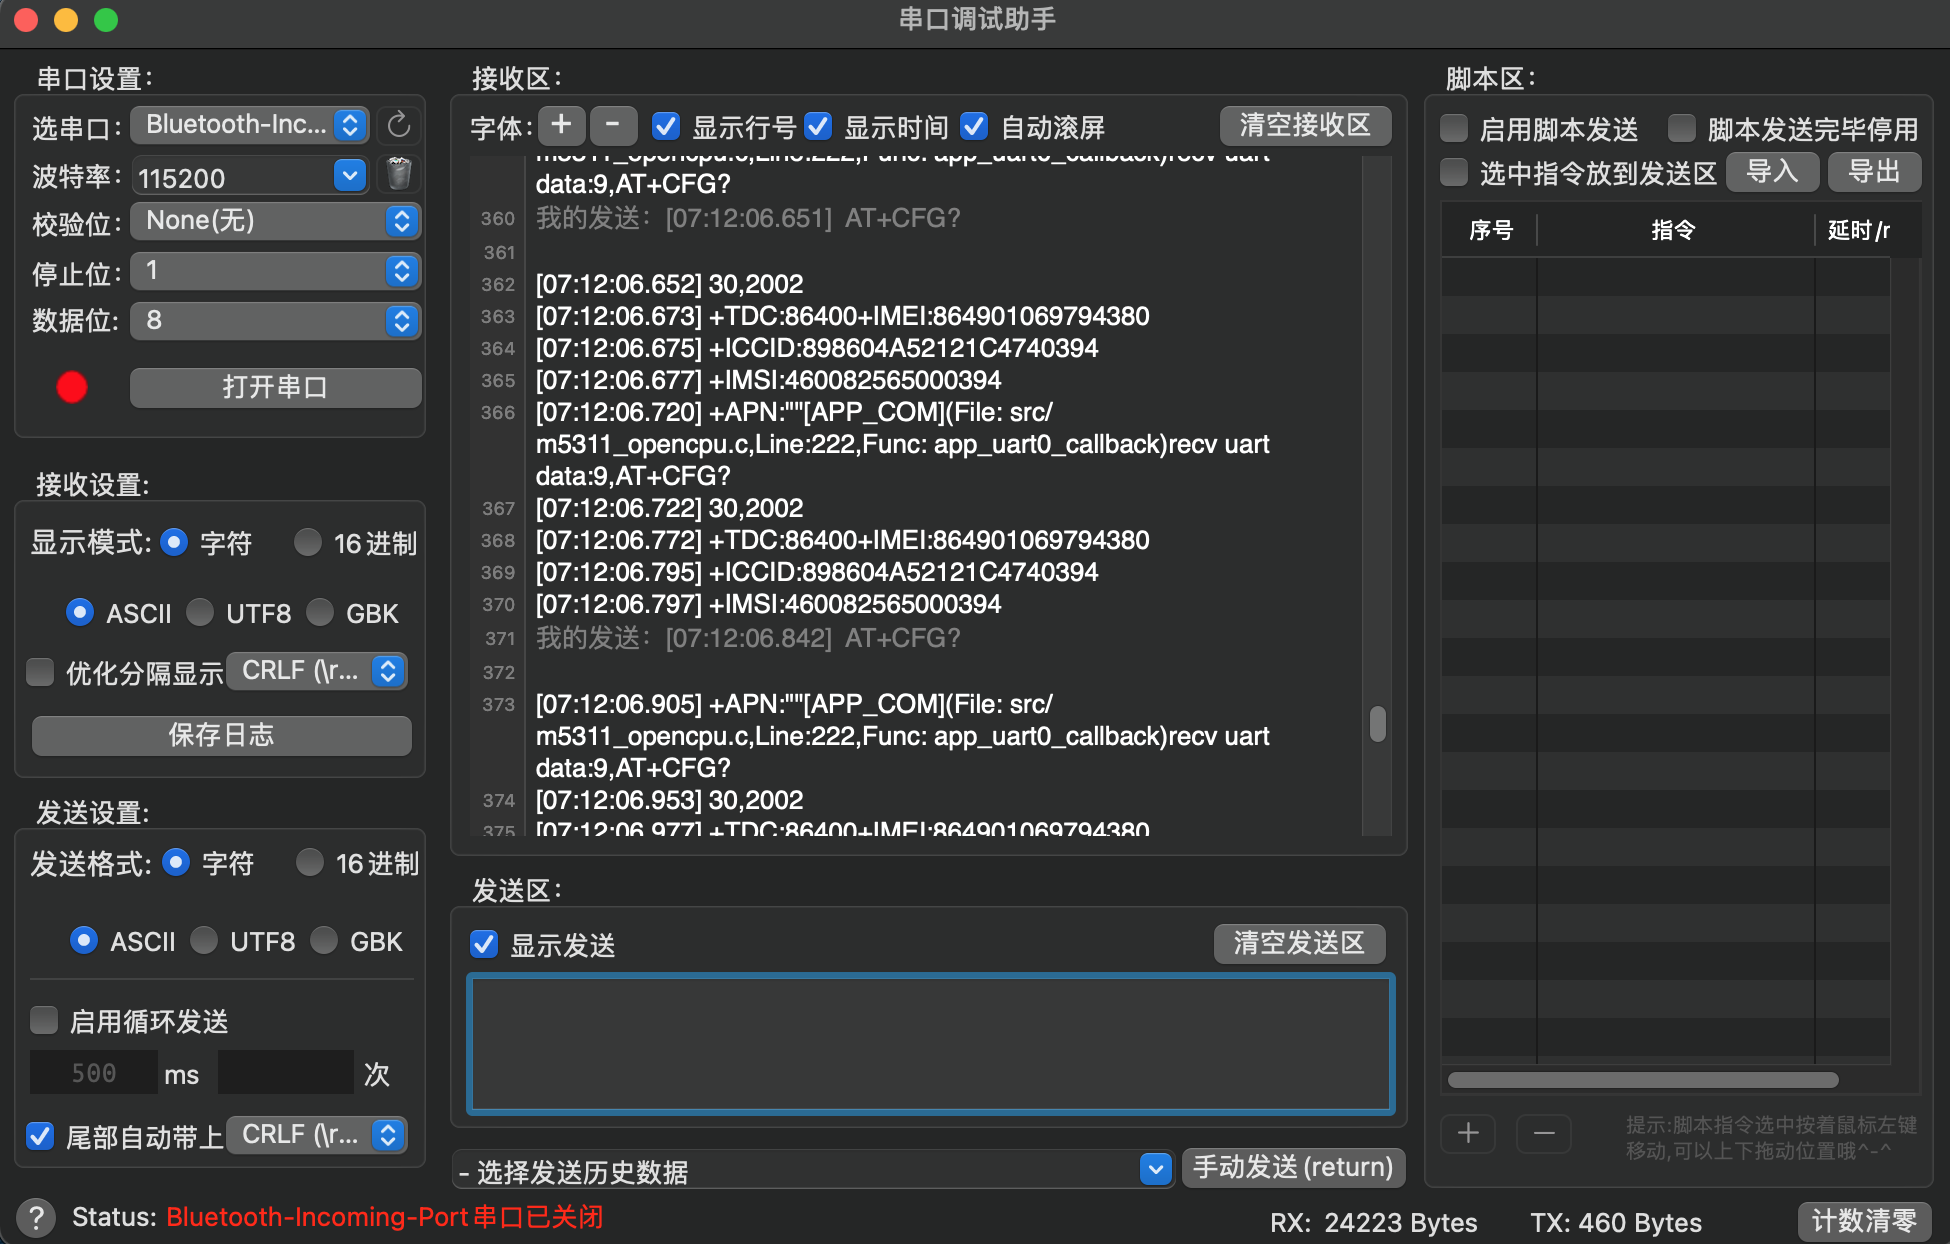
Task: Remove script row with minus button
Action: (x=1544, y=1133)
